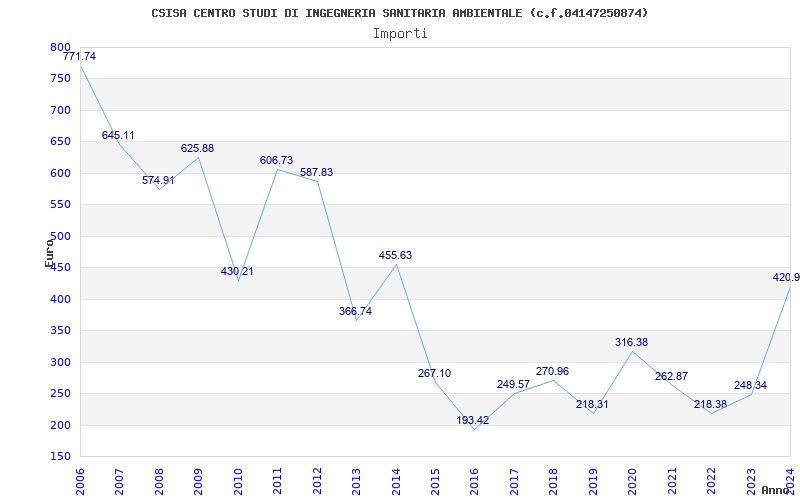
Task: Click year 2019 on the x-axis
Action: tap(593, 481)
